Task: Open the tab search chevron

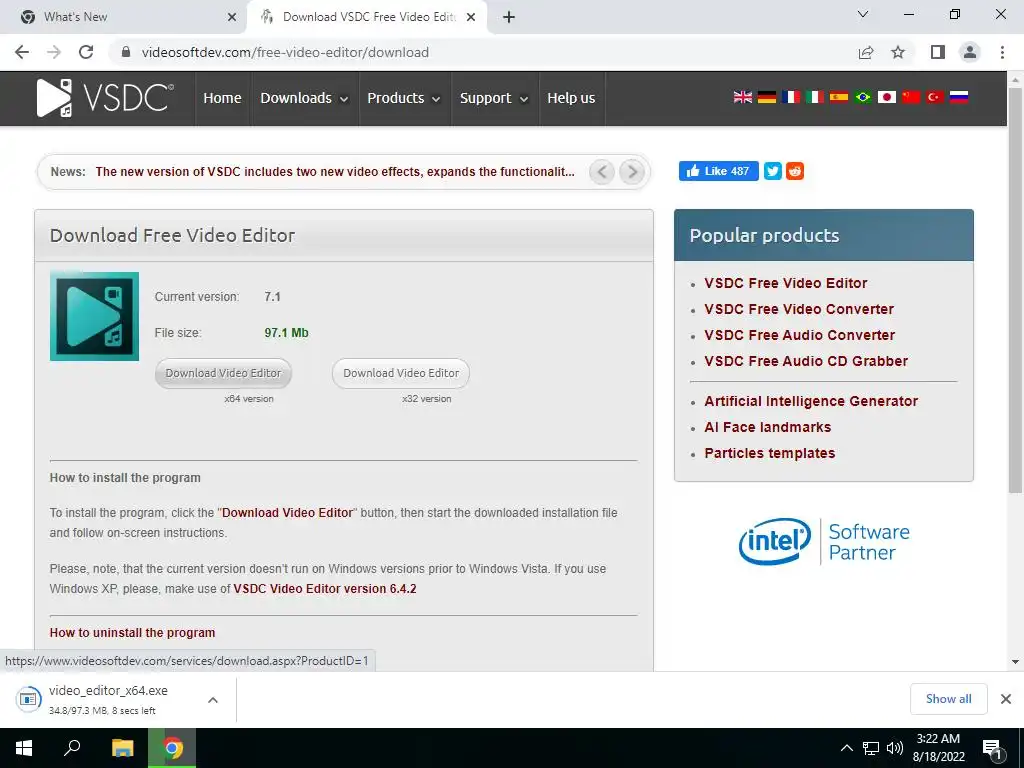Action: coord(863,14)
